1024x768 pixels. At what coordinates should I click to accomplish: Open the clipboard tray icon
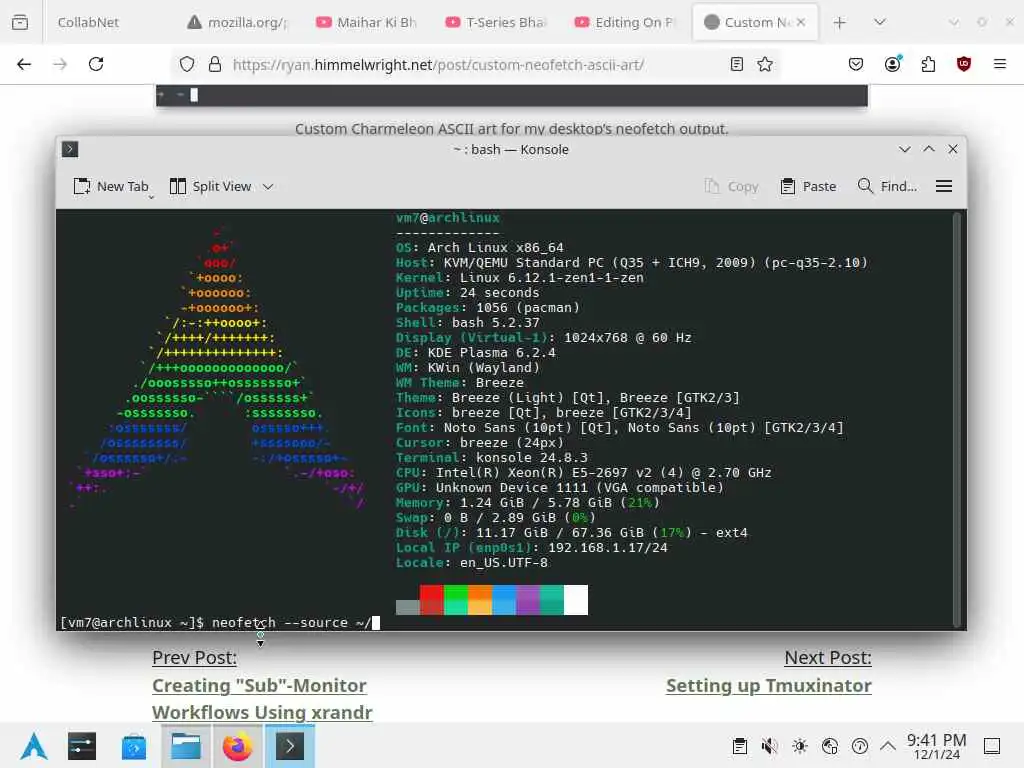tap(740, 746)
